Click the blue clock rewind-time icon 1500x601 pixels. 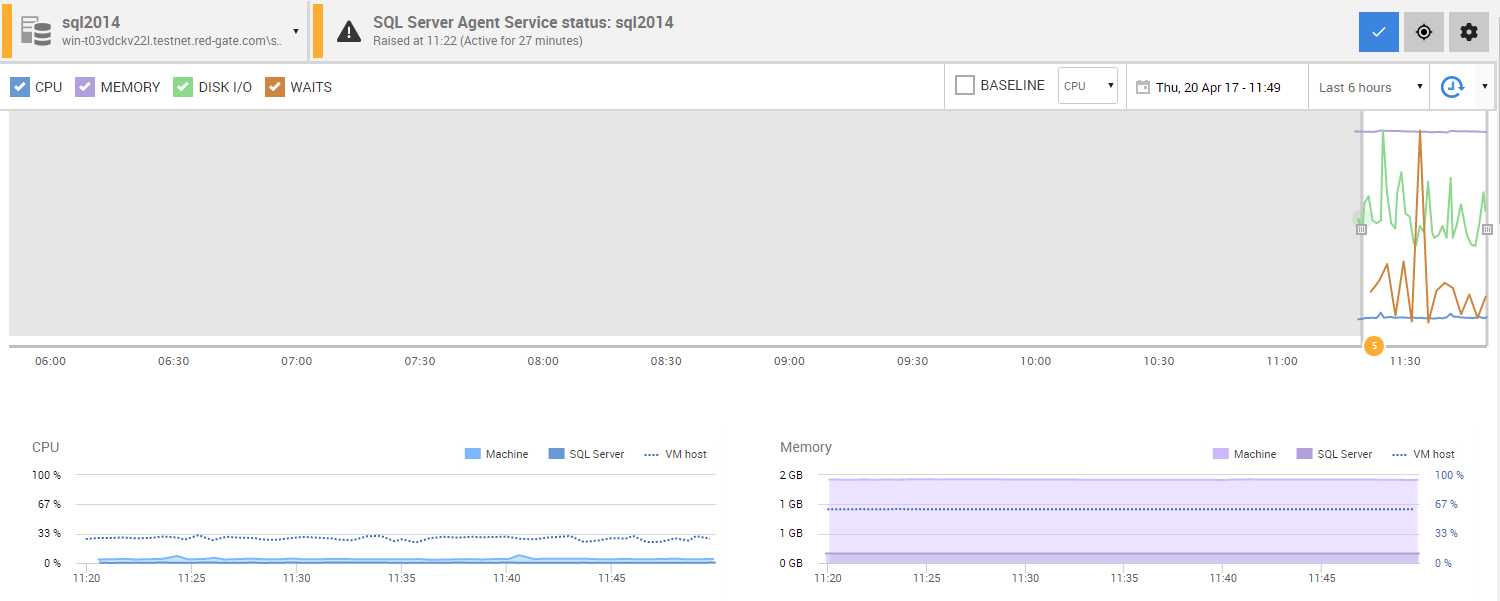pos(1451,87)
